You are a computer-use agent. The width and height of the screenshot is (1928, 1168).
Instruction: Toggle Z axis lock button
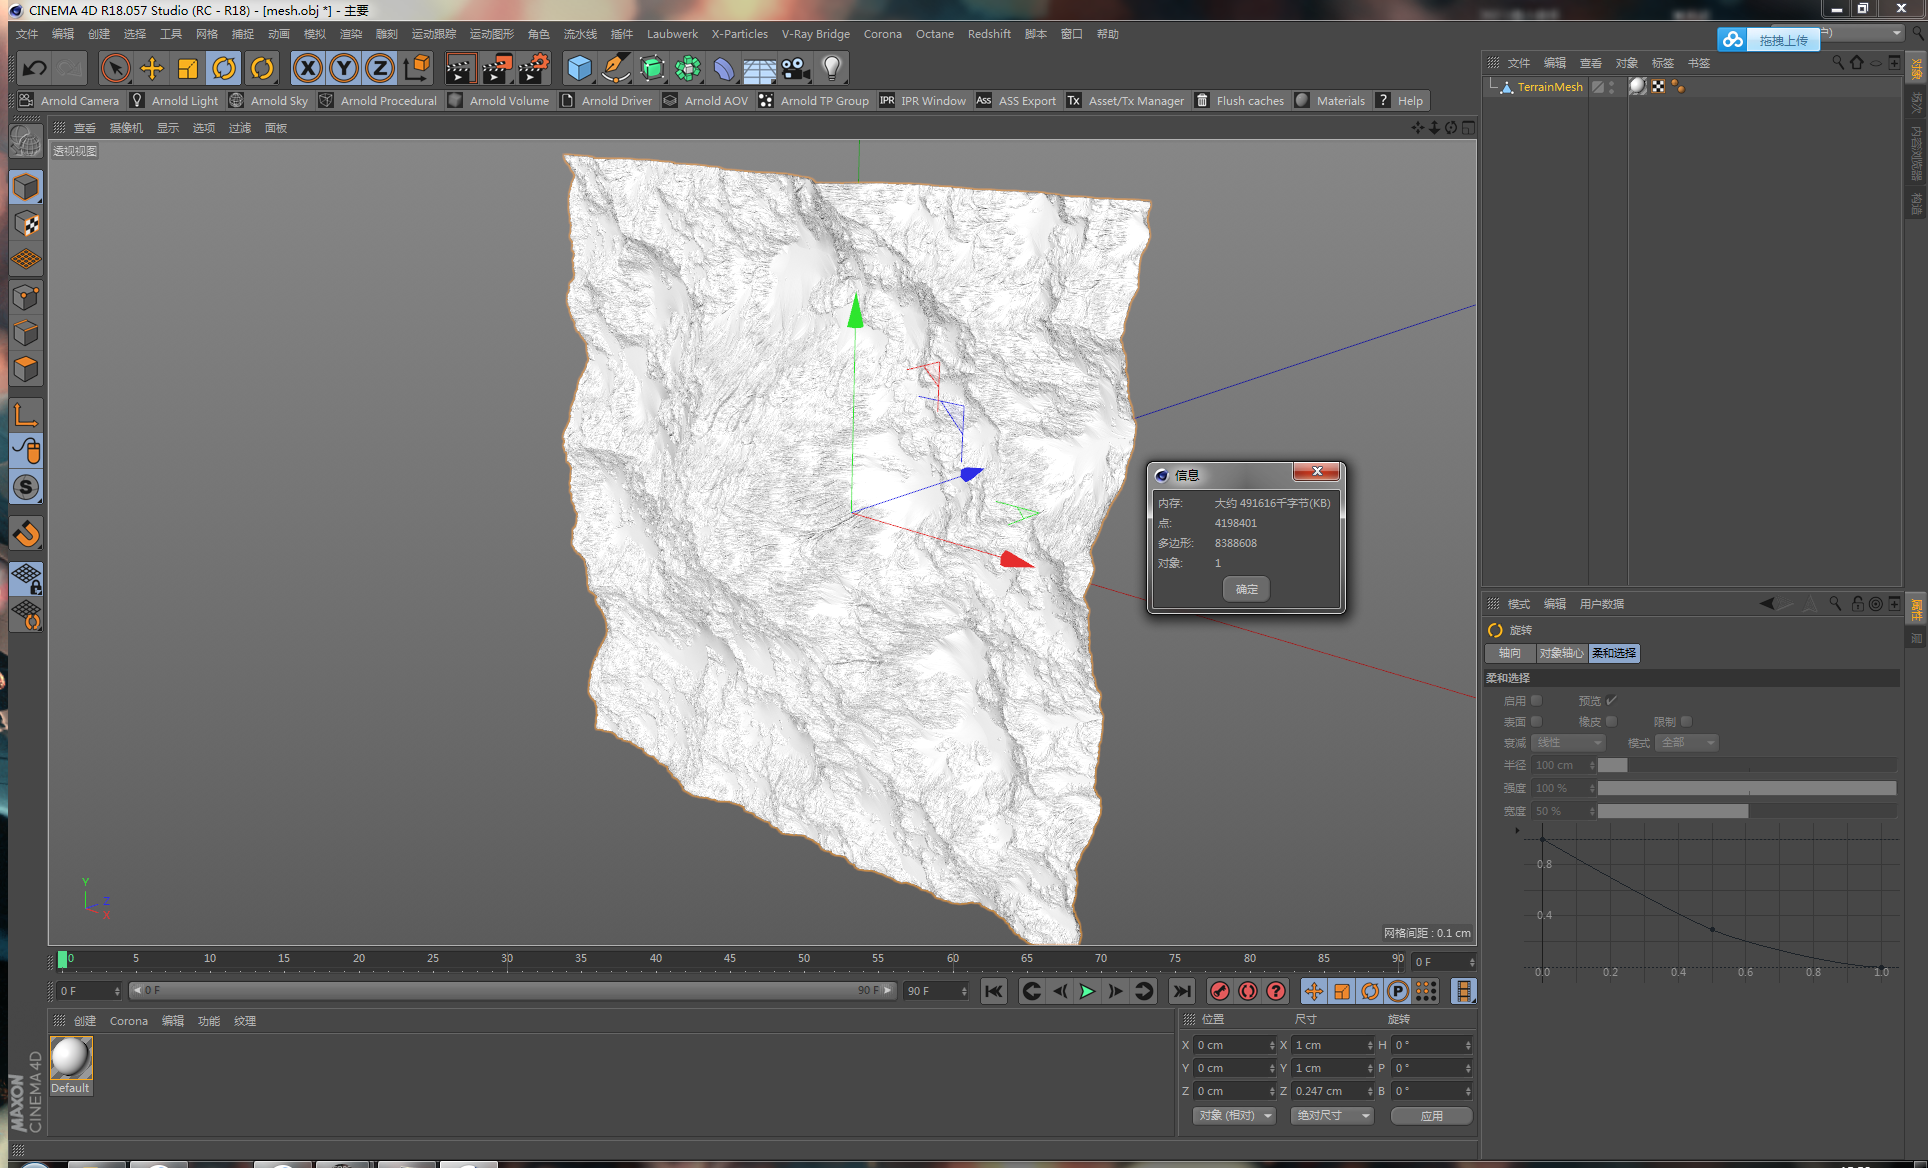click(379, 68)
